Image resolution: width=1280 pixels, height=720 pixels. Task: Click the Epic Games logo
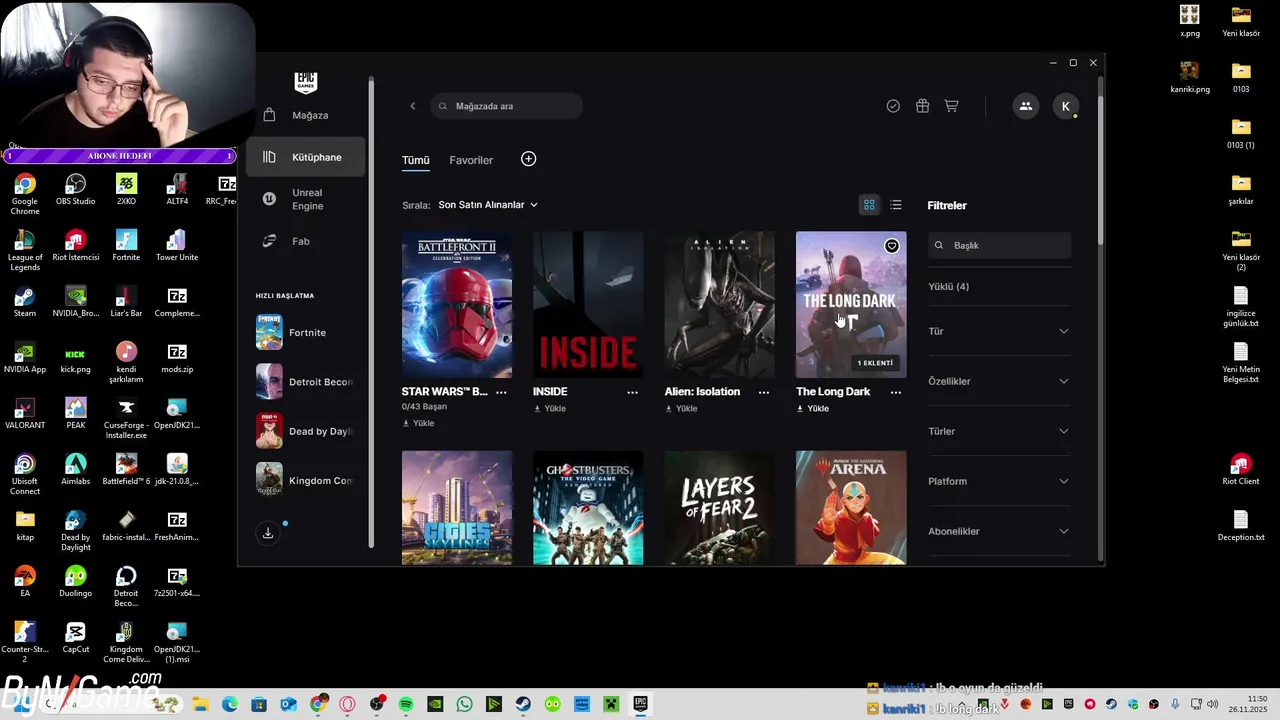(306, 81)
